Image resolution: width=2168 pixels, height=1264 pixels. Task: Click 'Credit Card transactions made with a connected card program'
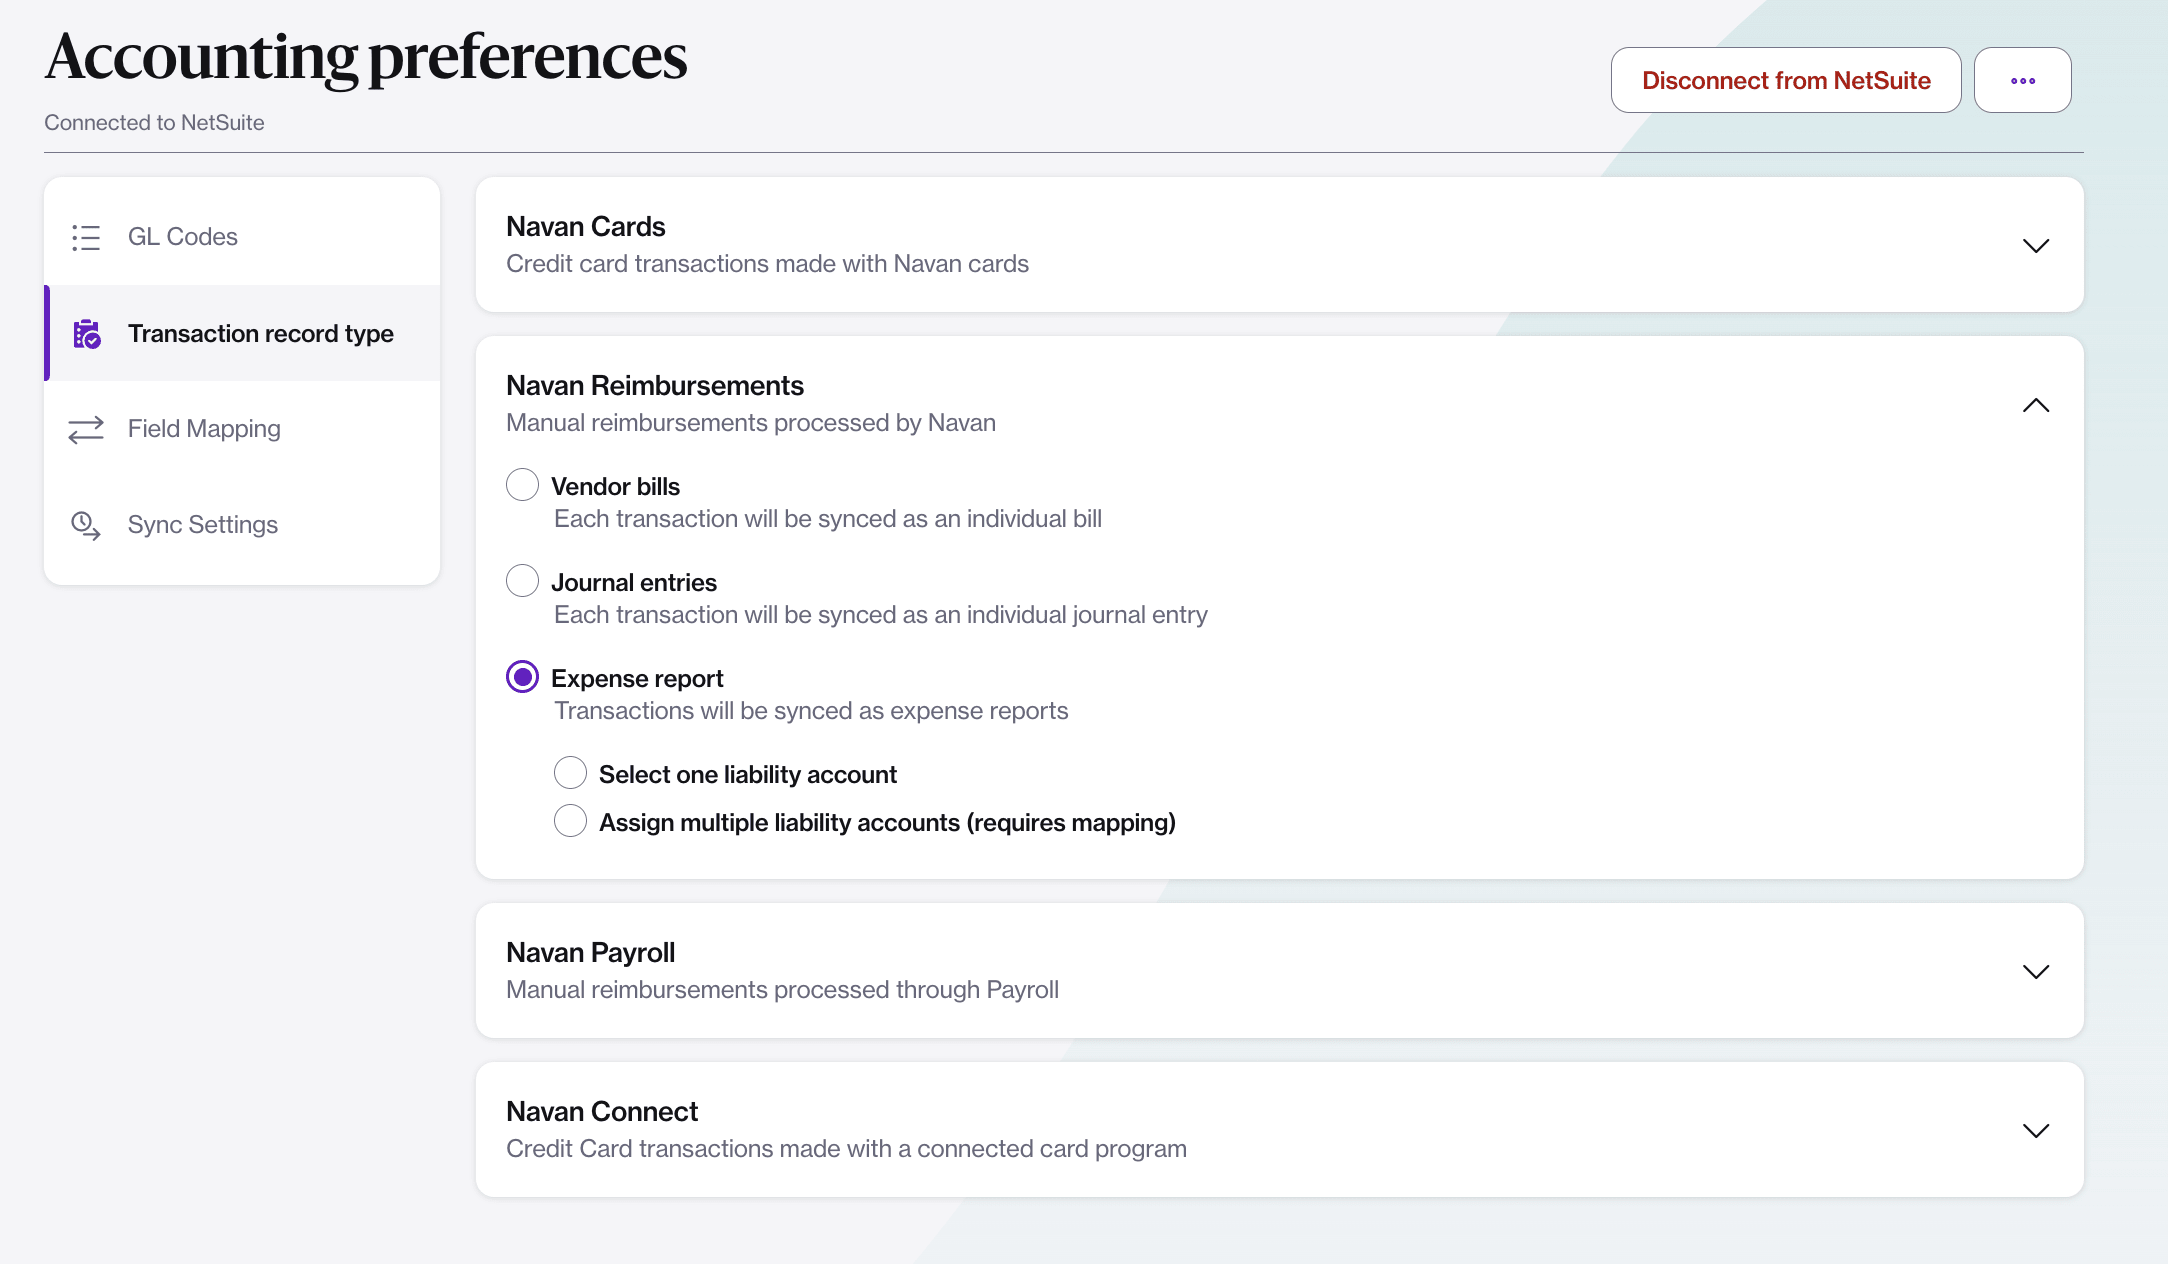(846, 1149)
